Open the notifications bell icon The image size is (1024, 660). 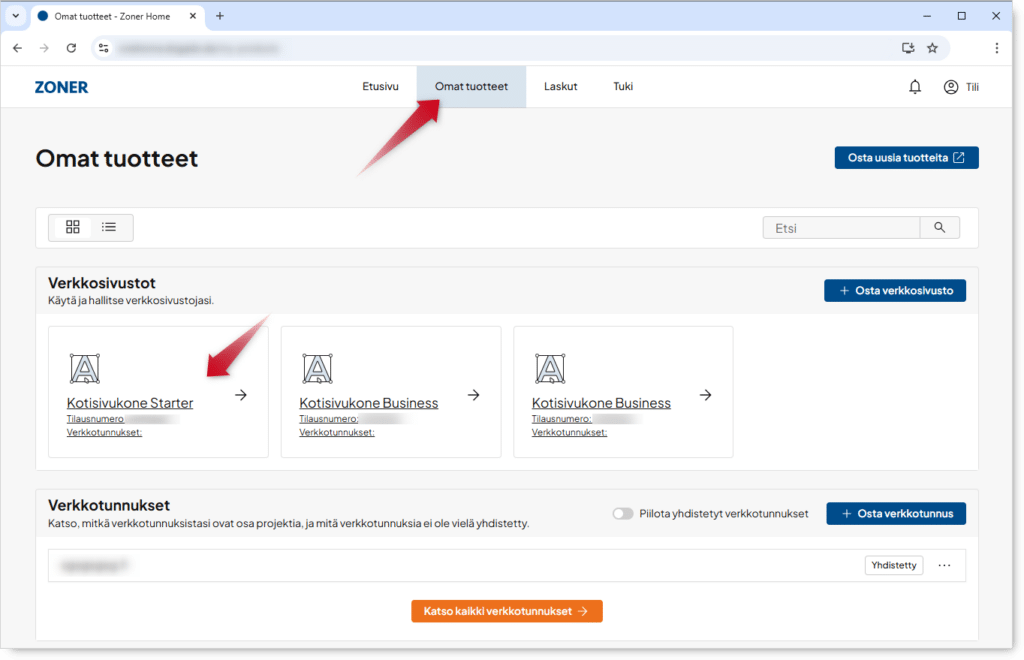914,87
